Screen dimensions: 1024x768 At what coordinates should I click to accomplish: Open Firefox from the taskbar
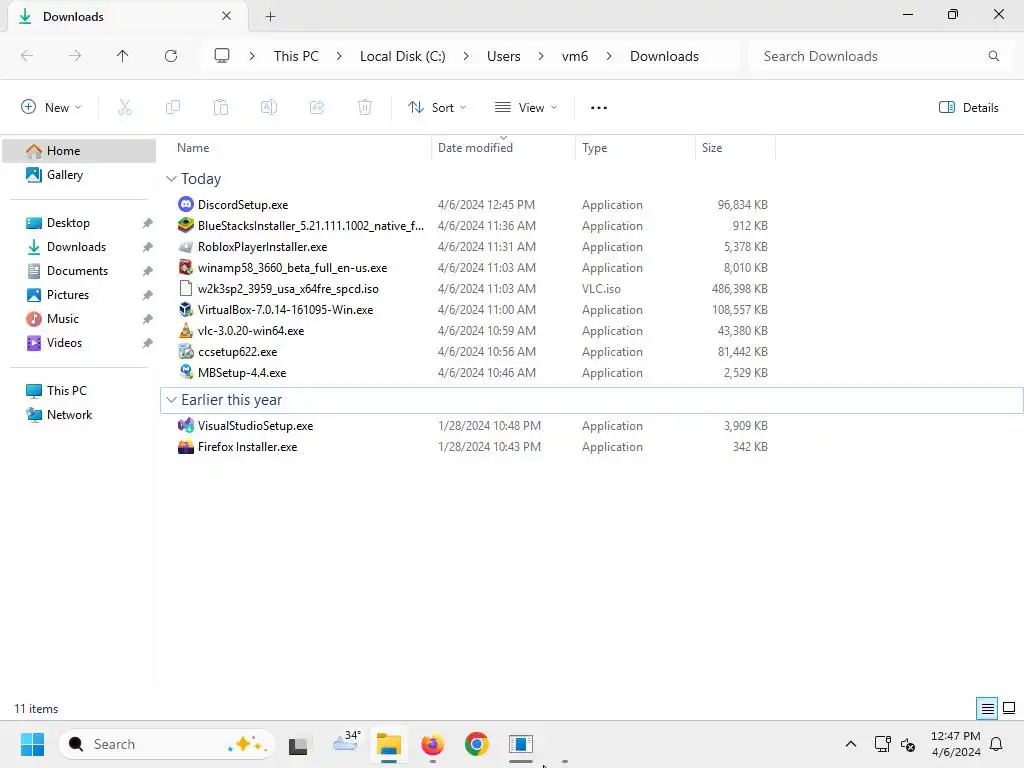(432, 744)
